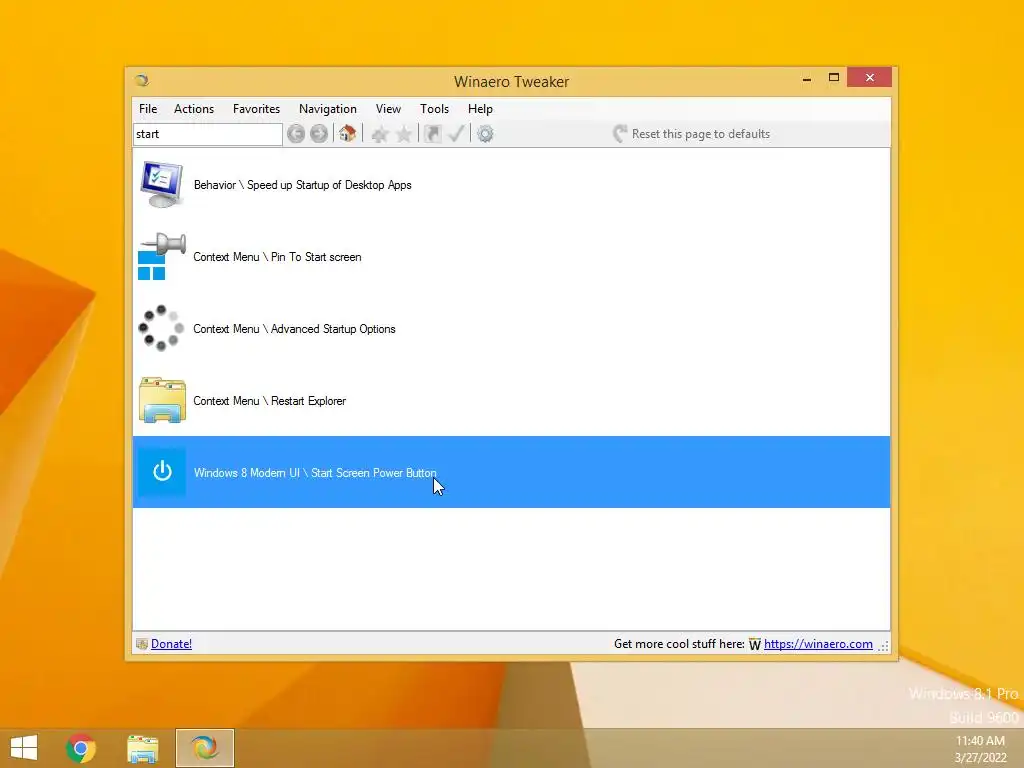
Task: Open the Windows Start button
Action: point(24,748)
